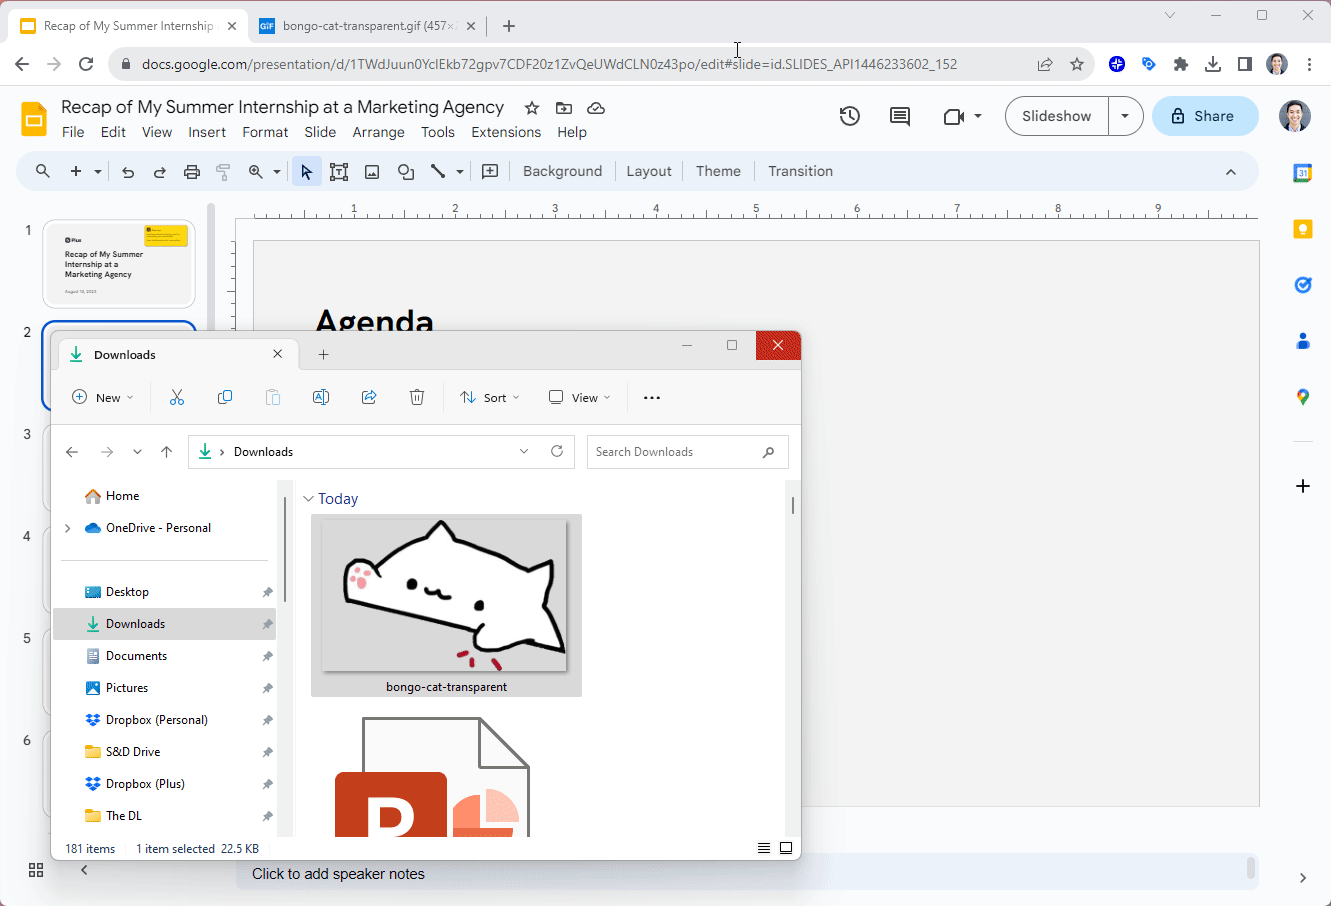Image resolution: width=1331 pixels, height=906 pixels.
Task: Click speaker notes field
Action: click(x=747, y=874)
